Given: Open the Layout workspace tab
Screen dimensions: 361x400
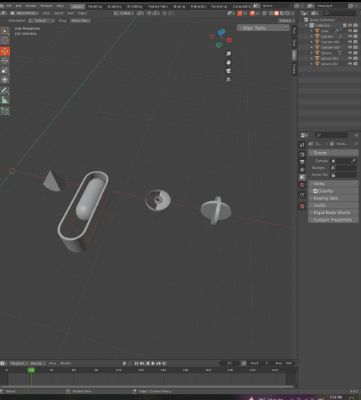Looking at the screenshot, I should (x=78, y=6).
